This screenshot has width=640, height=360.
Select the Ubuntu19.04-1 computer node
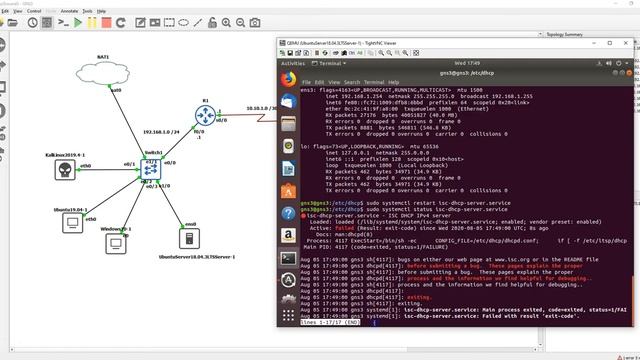73,223
